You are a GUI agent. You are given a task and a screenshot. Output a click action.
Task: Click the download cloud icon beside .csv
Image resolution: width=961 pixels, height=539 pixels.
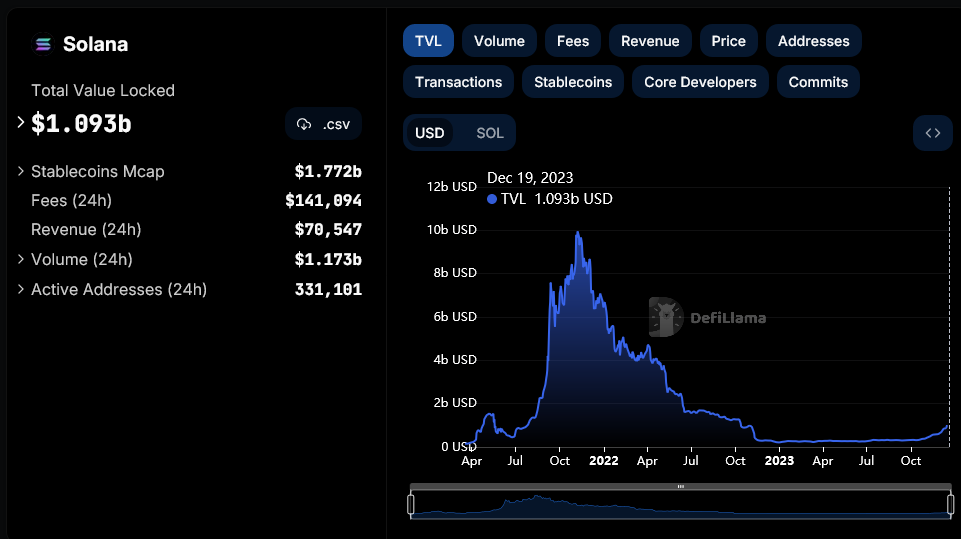point(304,124)
